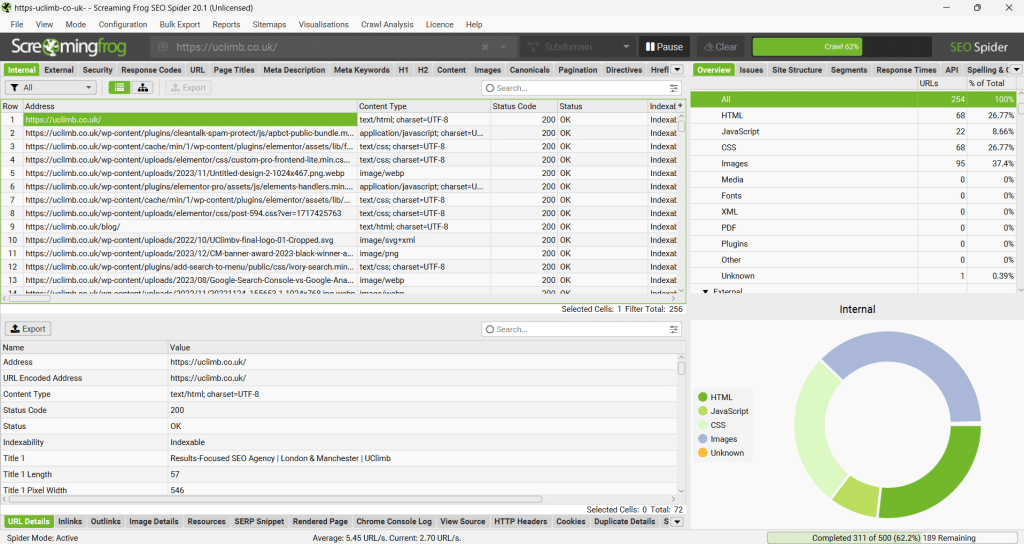The height and width of the screenshot is (544, 1024).
Task: Select the Images row in Overview
Action: pyautogui.click(x=735, y=163)
